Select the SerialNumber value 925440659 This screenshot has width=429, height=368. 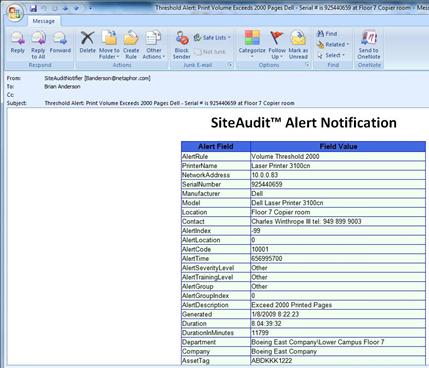(267, 184)
